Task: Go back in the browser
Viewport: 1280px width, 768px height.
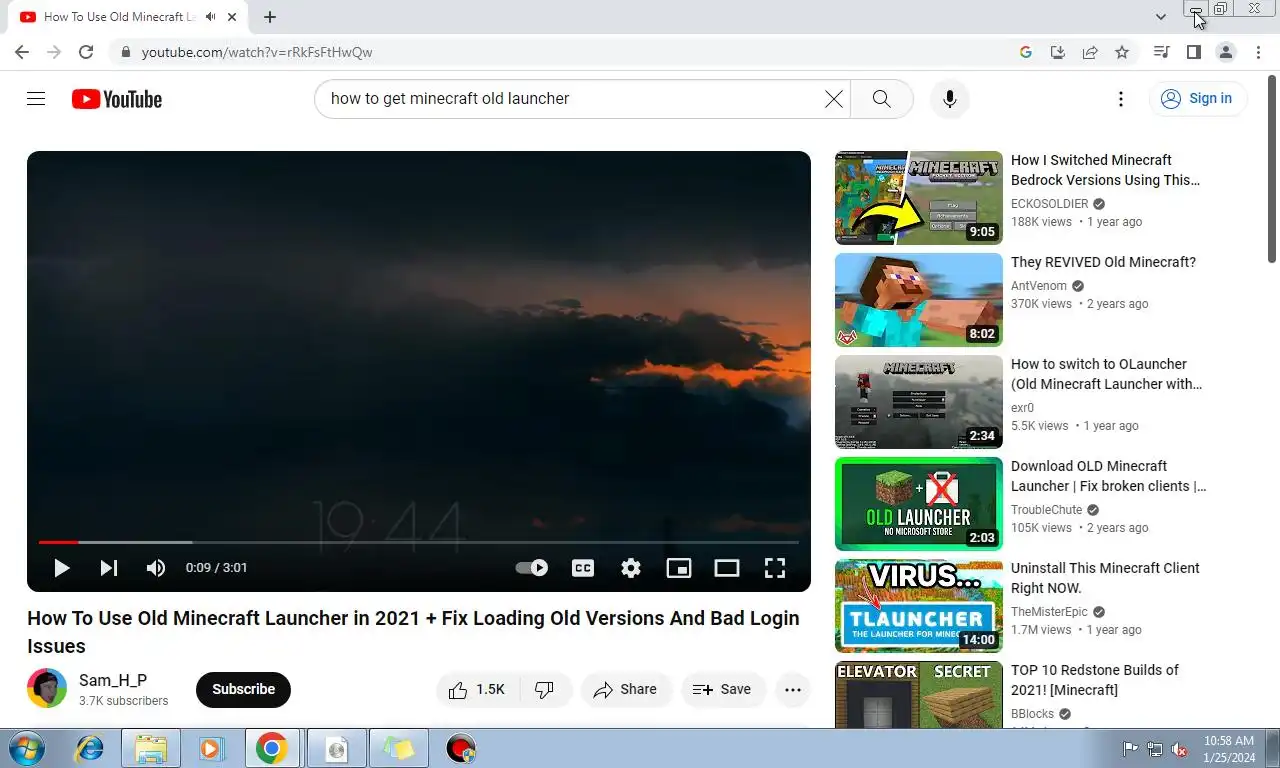Action: coord(22,52)
